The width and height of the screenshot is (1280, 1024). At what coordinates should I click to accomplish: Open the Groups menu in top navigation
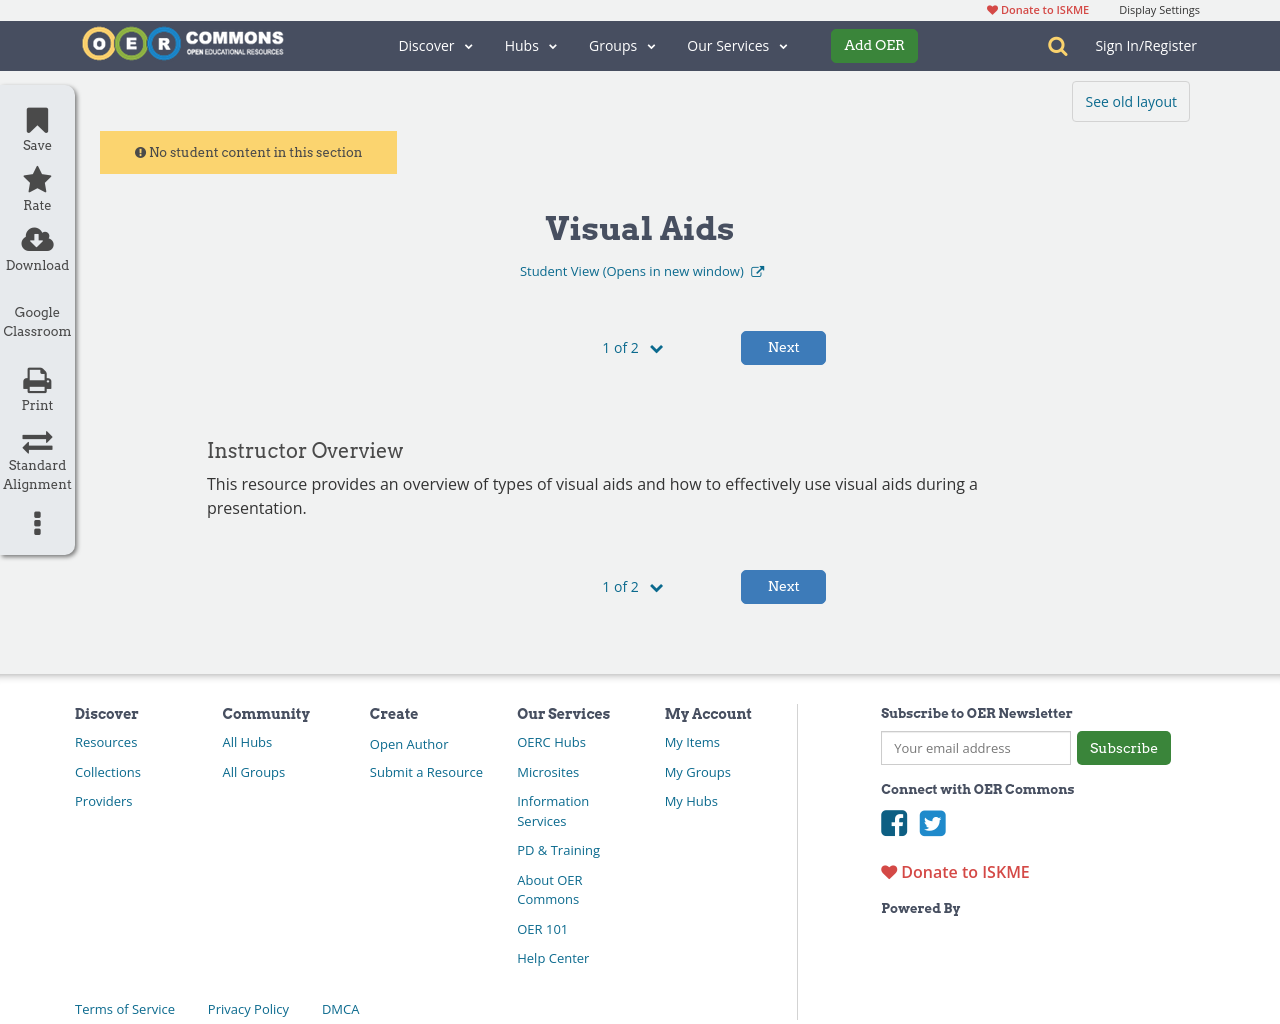coord(622,45)
